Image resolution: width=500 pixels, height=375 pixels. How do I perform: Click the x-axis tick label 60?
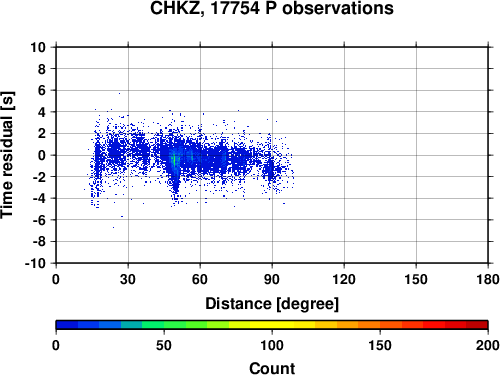(x=200, y=279)
